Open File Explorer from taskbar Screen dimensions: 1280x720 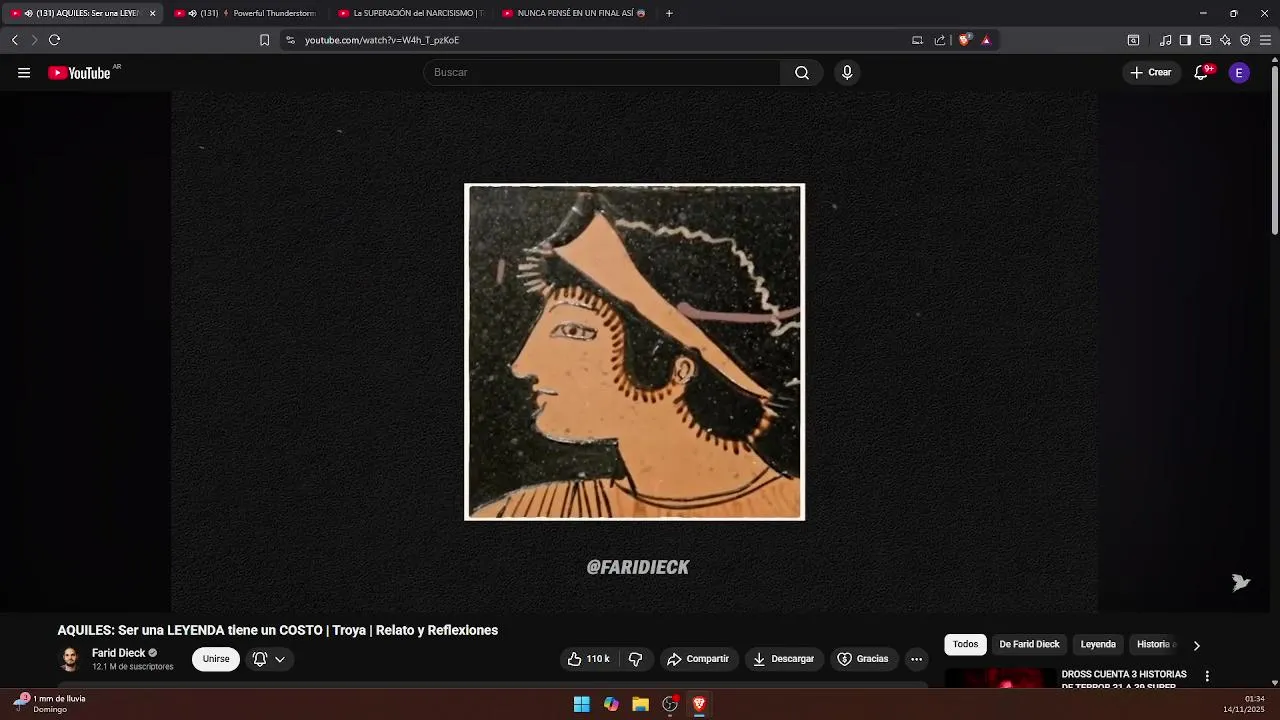[640, 705]
